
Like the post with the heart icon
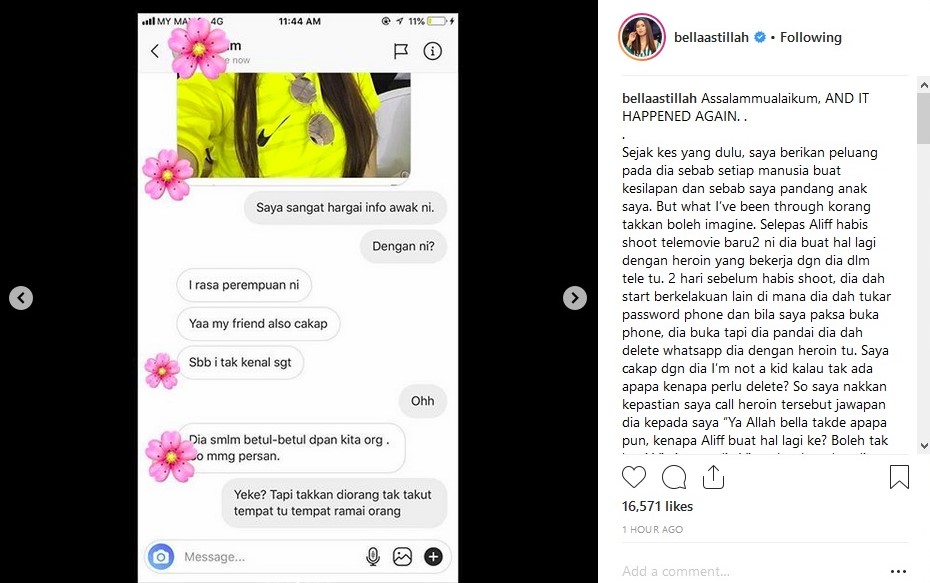click(633, 477)
